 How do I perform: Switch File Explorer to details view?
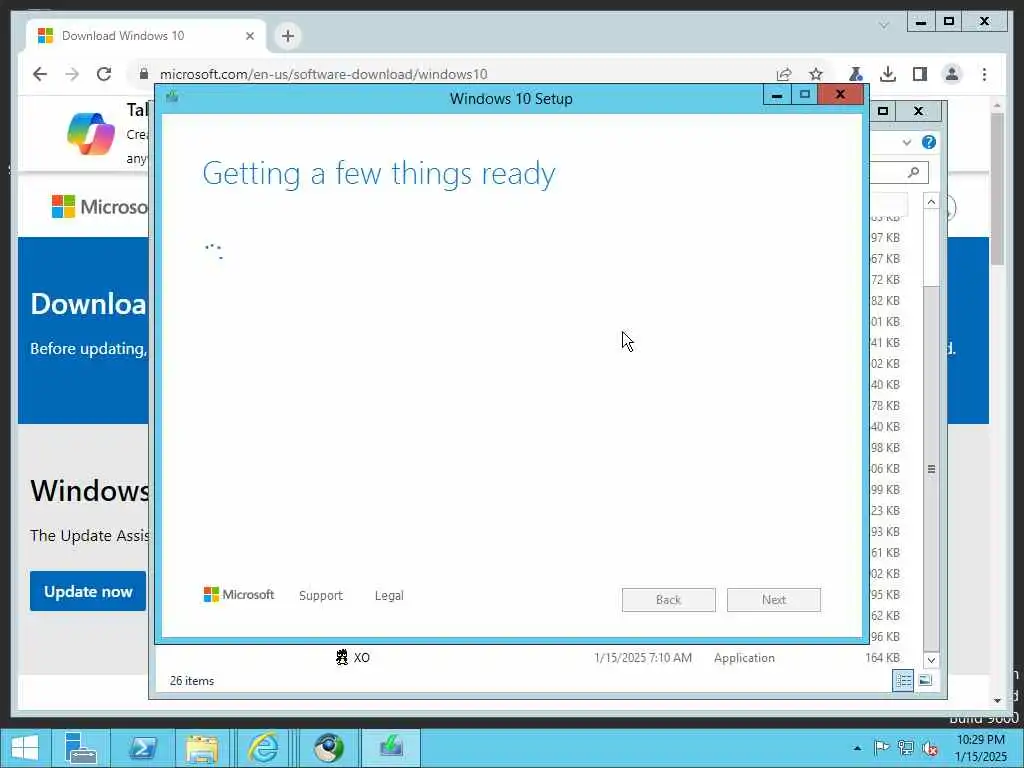(x=903, y=680)
